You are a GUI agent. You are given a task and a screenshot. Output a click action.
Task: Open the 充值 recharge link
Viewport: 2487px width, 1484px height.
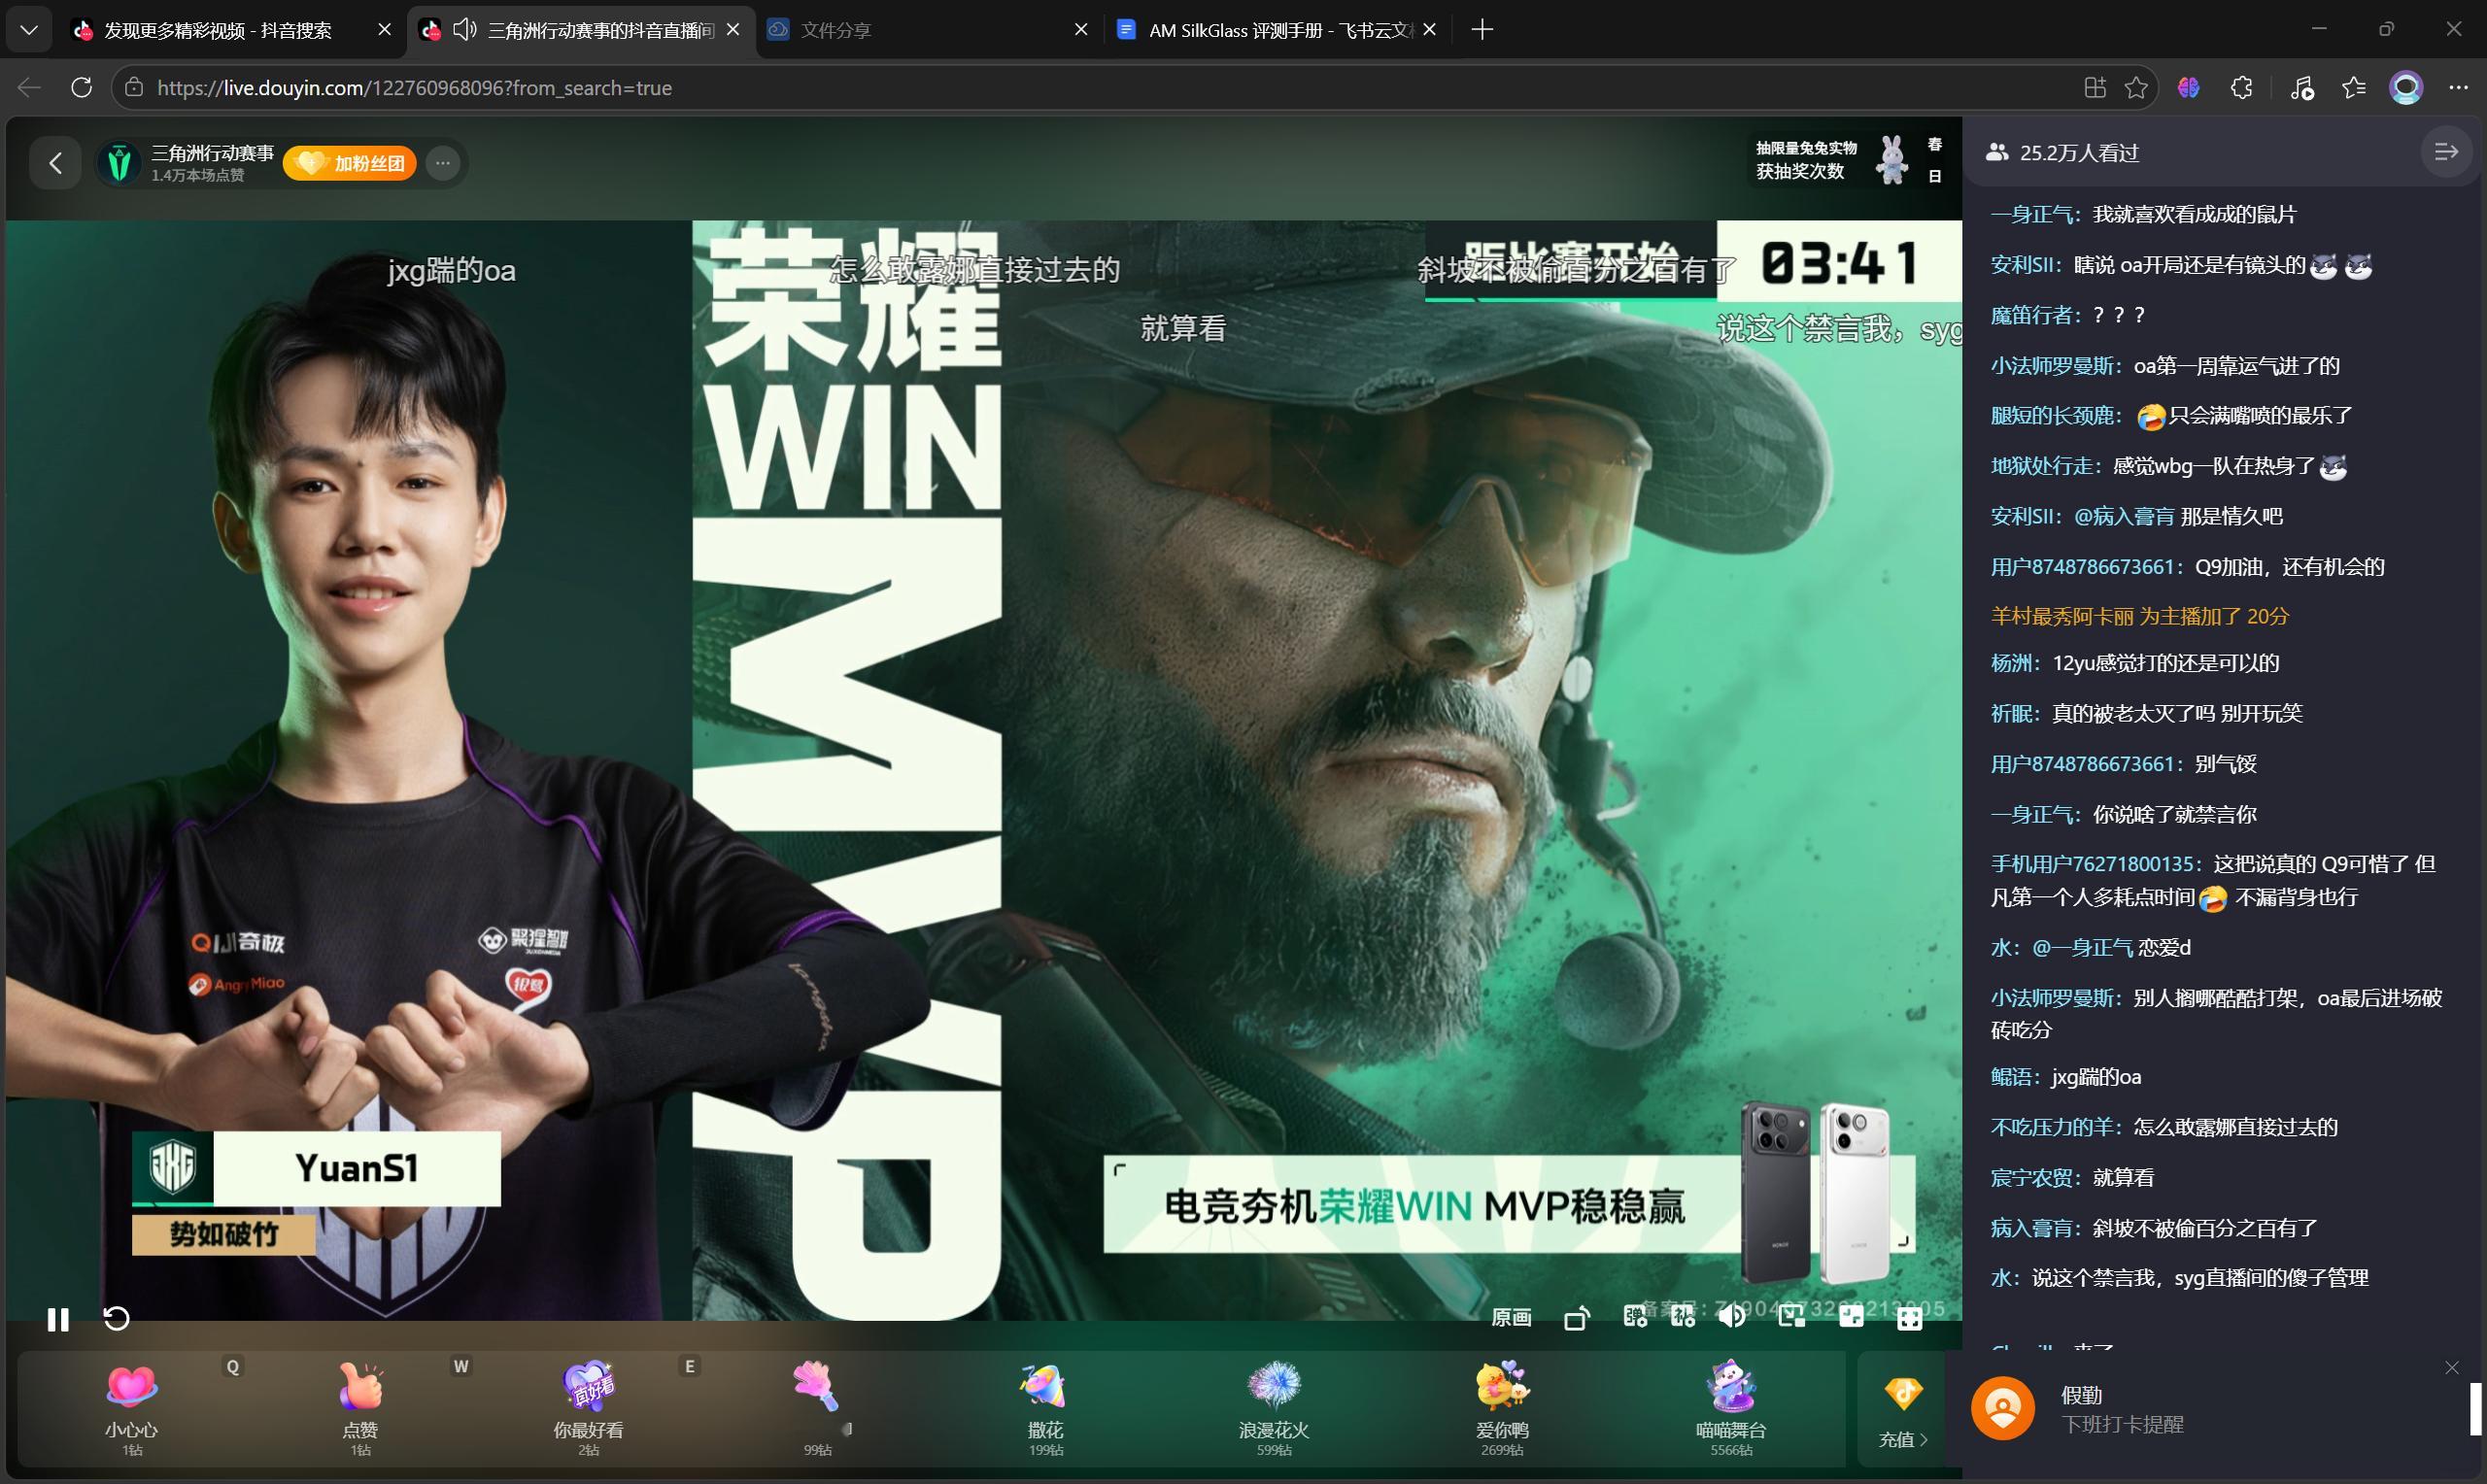tap(1901, 1438)
